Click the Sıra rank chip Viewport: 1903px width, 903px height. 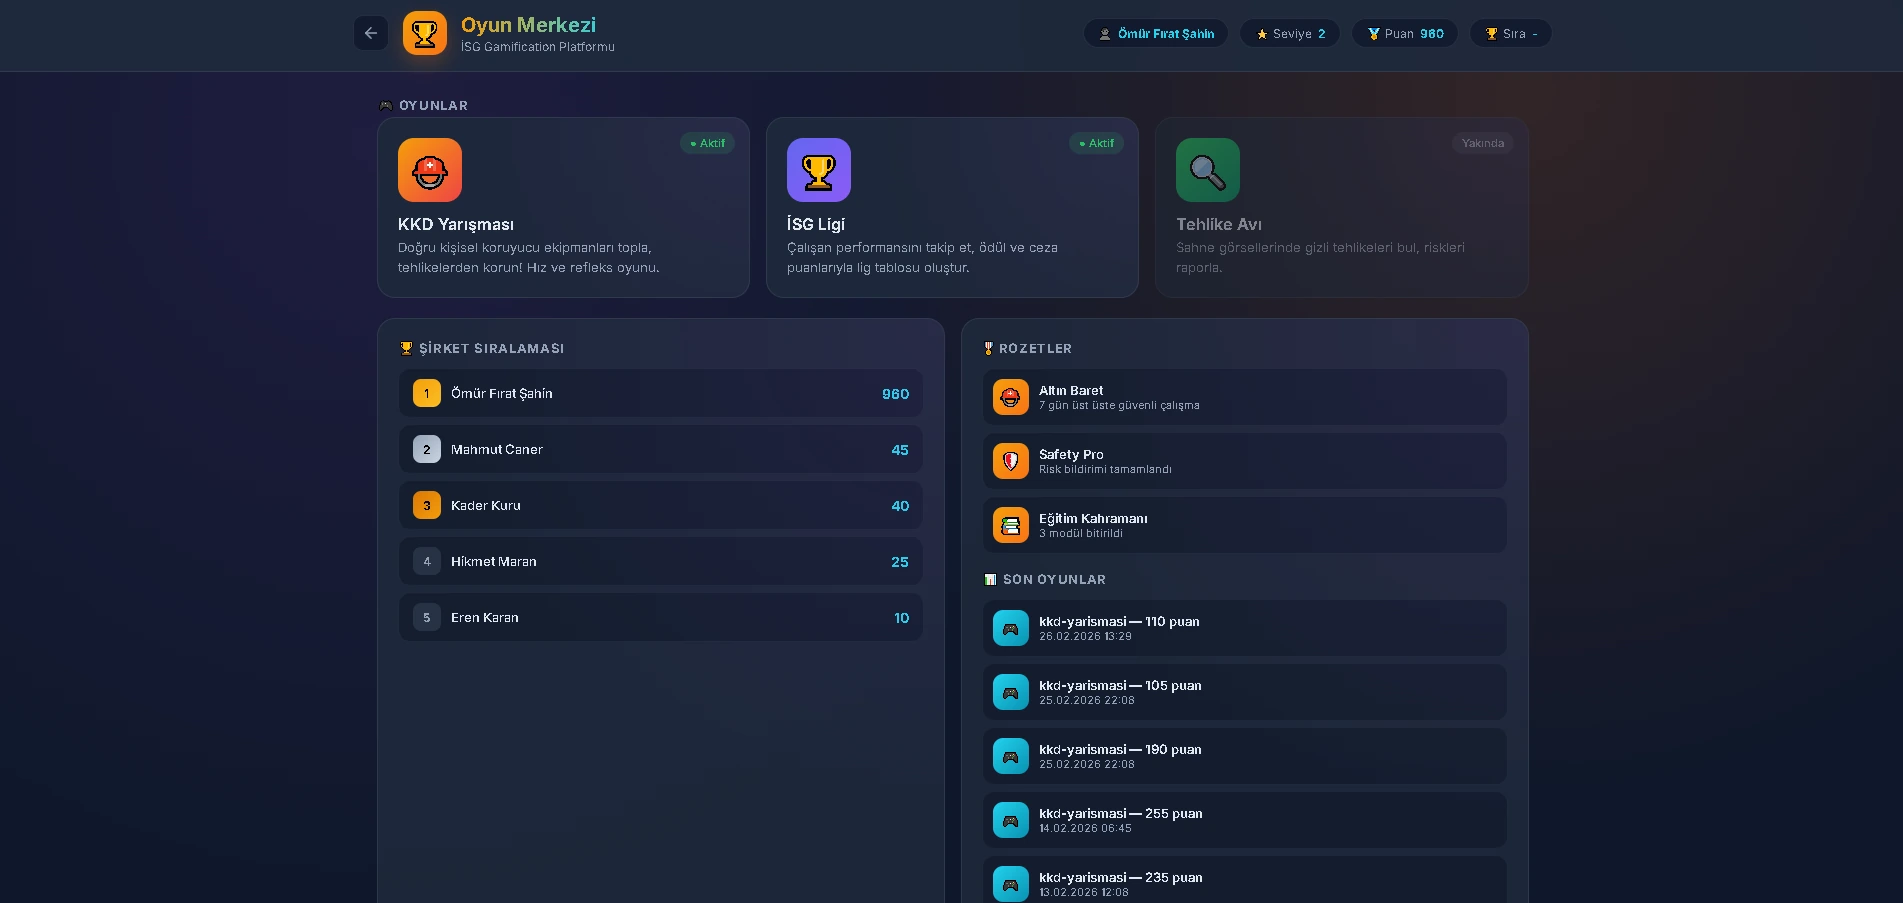tap(1511, 34)
